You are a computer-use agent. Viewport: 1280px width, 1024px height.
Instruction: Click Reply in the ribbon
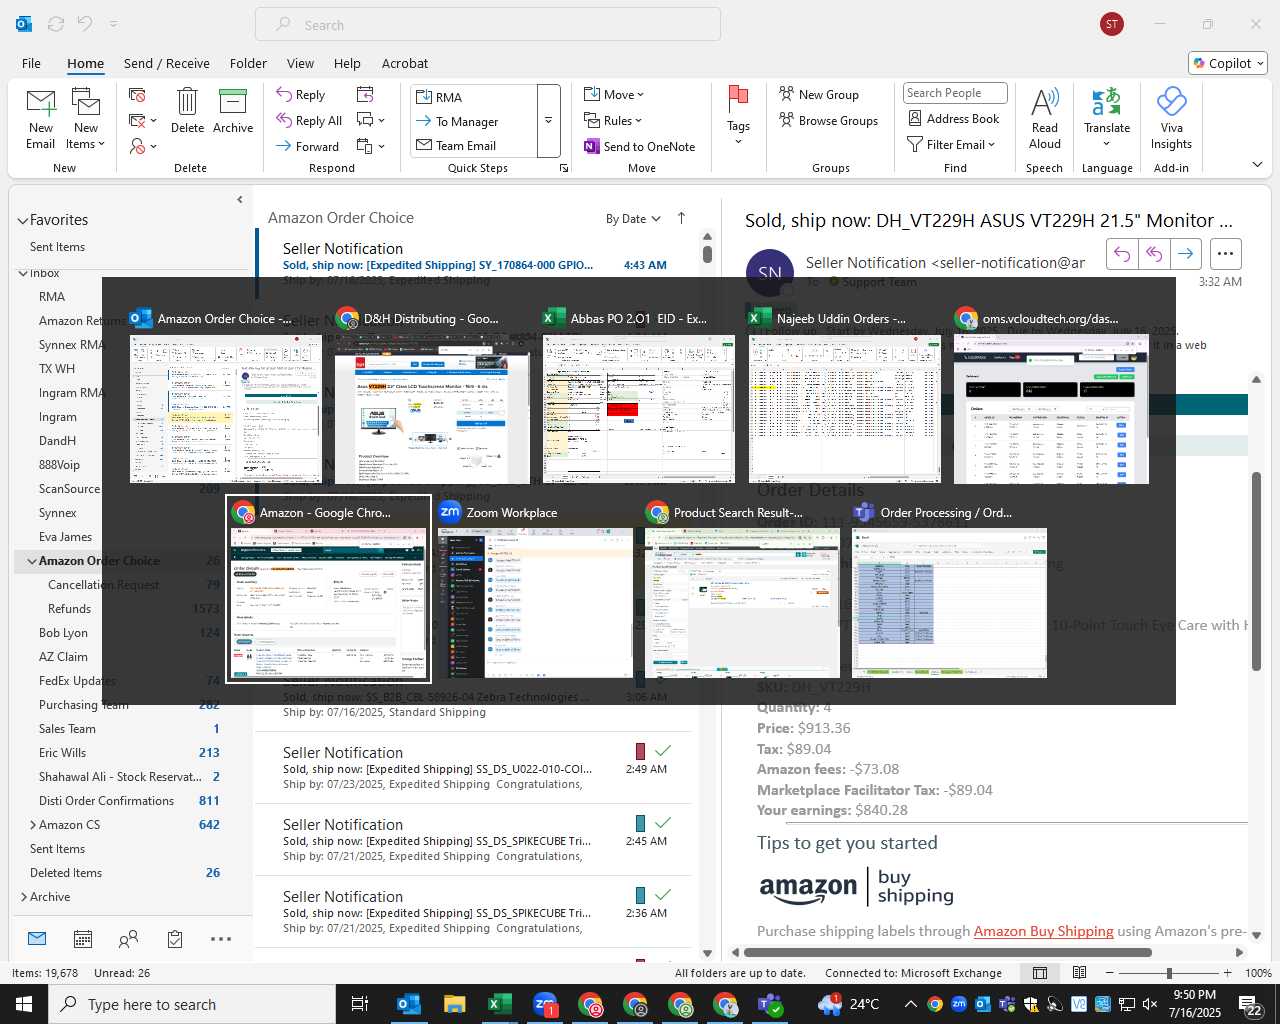click(x=301, y=94)
